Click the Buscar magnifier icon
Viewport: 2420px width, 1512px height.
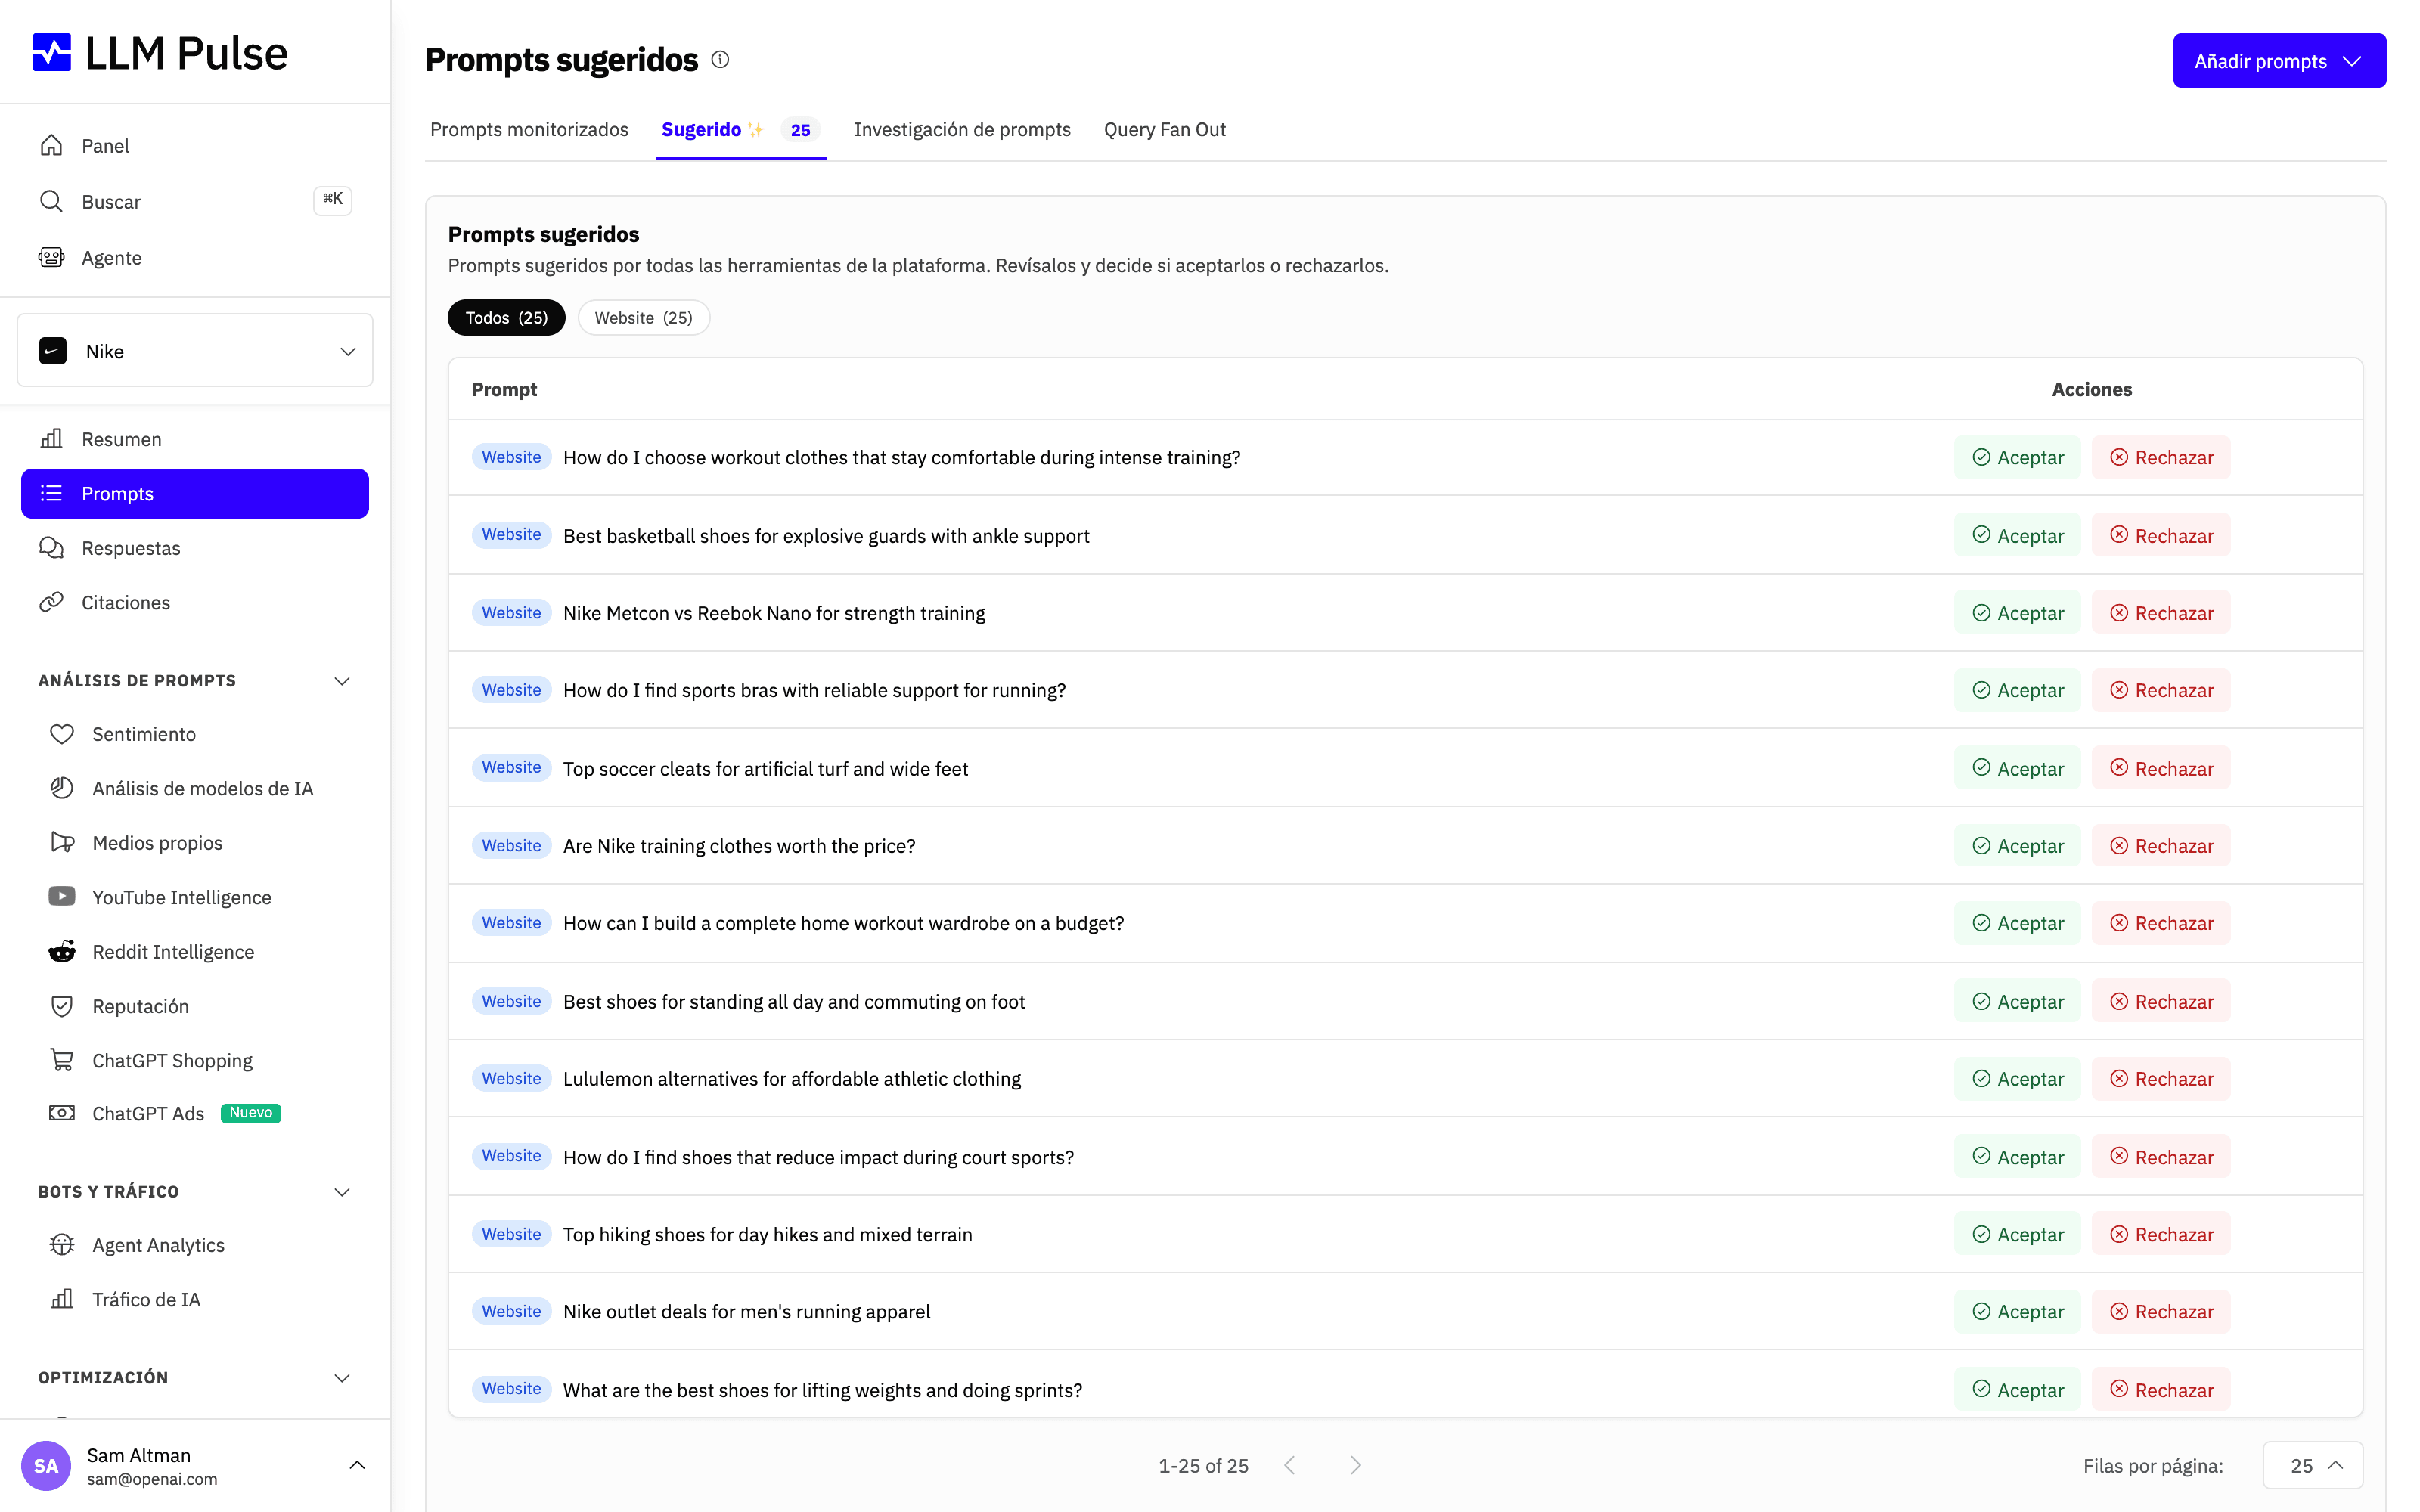[x=52, y=201]
